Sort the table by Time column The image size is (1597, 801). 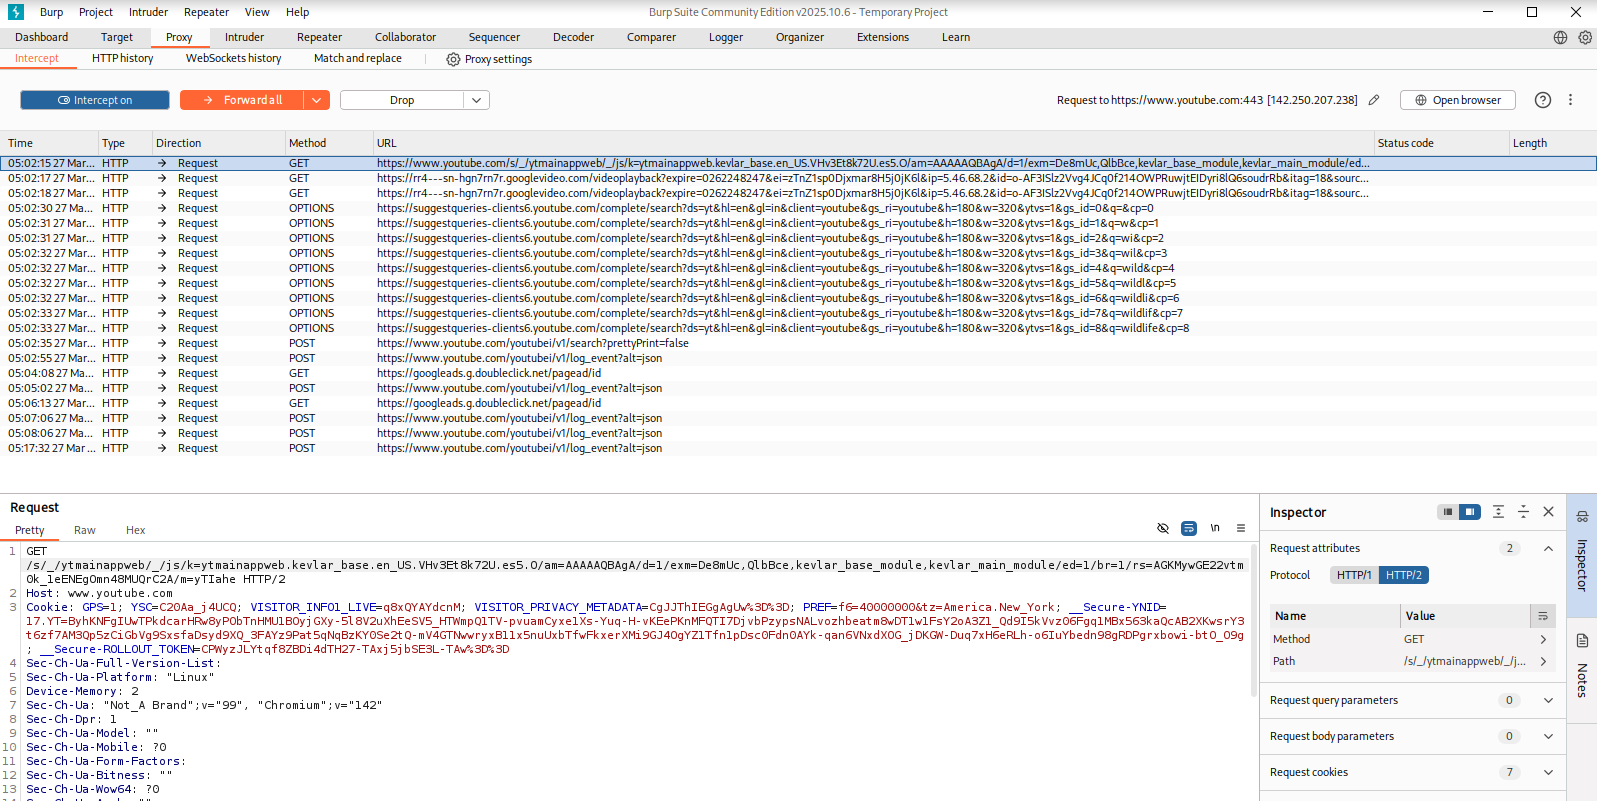(x=50, y=143)
